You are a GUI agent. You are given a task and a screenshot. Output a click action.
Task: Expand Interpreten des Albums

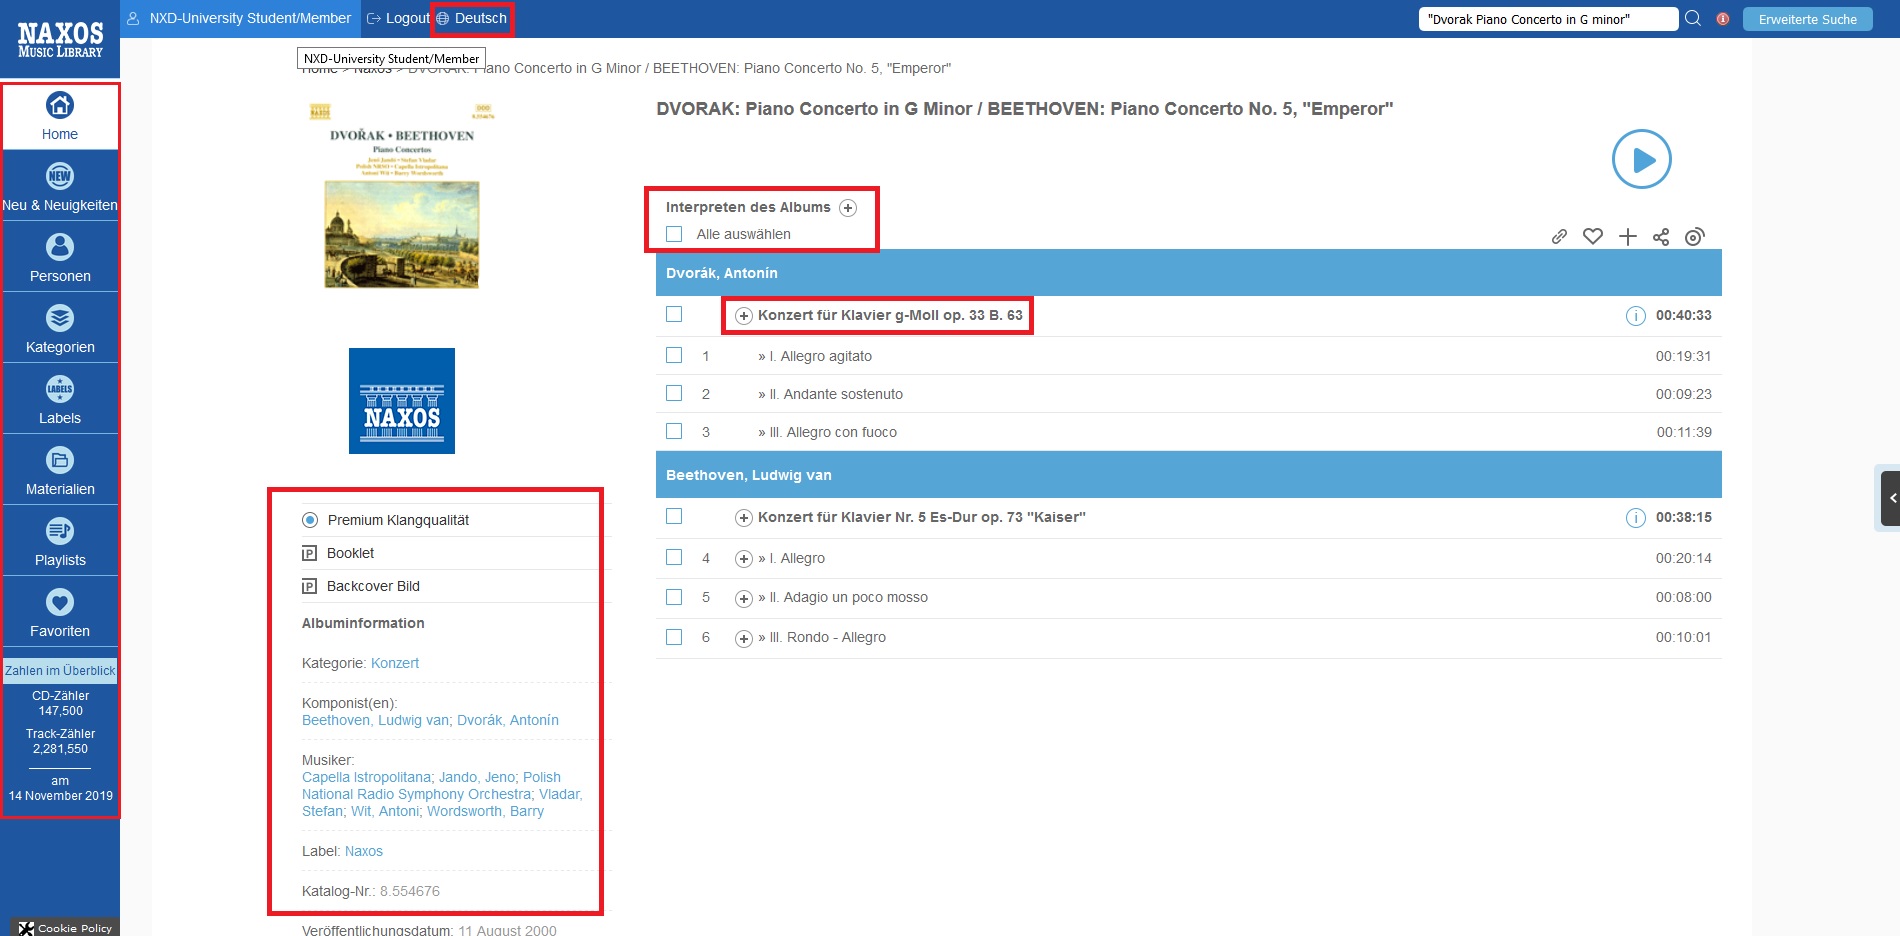(x=848, y=208)
